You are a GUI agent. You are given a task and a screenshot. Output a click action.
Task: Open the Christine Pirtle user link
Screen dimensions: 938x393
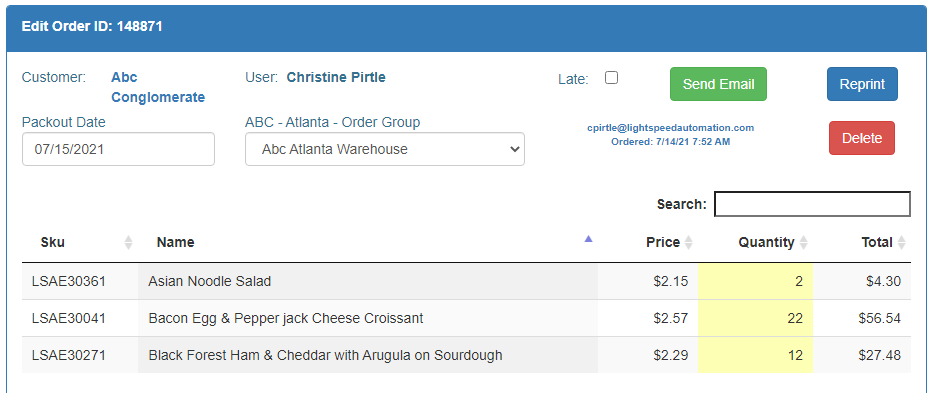pos(336,77)
